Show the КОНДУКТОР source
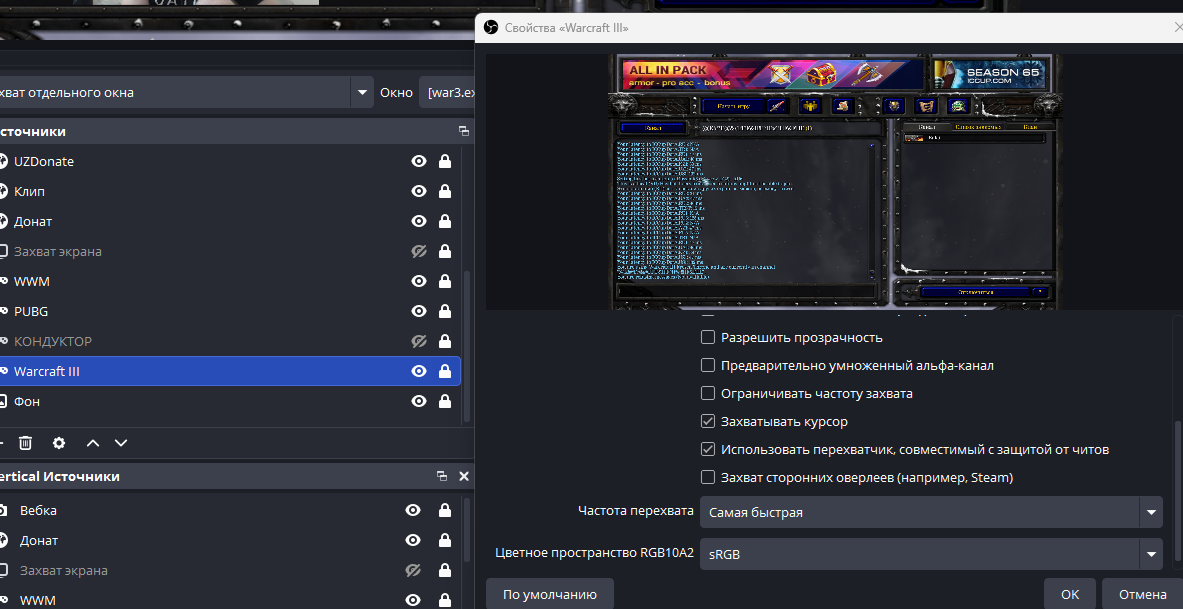This screenshot has height=609, width=1183. 419,341
